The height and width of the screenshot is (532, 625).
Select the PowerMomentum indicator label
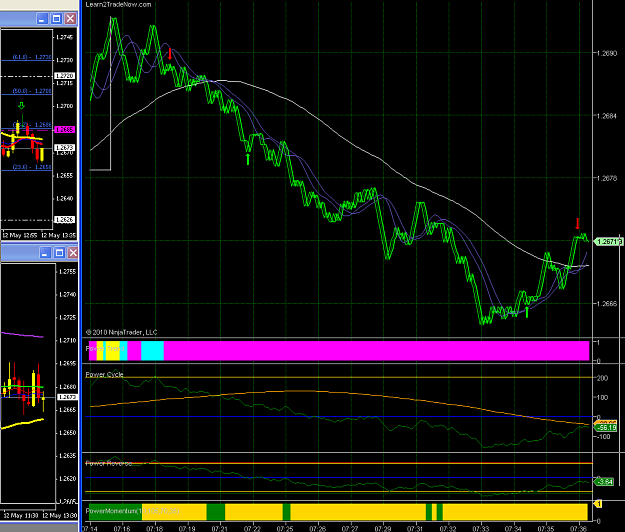(x=132, y=511)
